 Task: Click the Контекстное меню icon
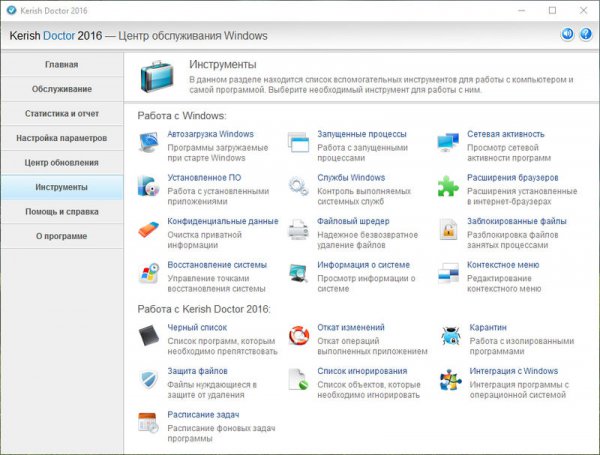point(448,273)
